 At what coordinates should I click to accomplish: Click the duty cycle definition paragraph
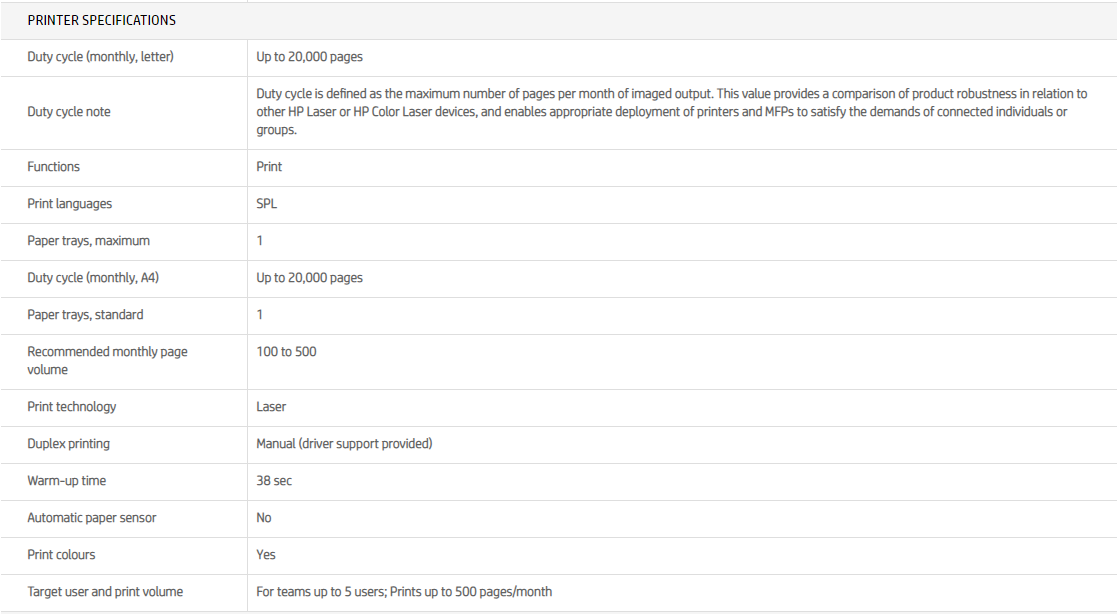(x=671, y=112)
